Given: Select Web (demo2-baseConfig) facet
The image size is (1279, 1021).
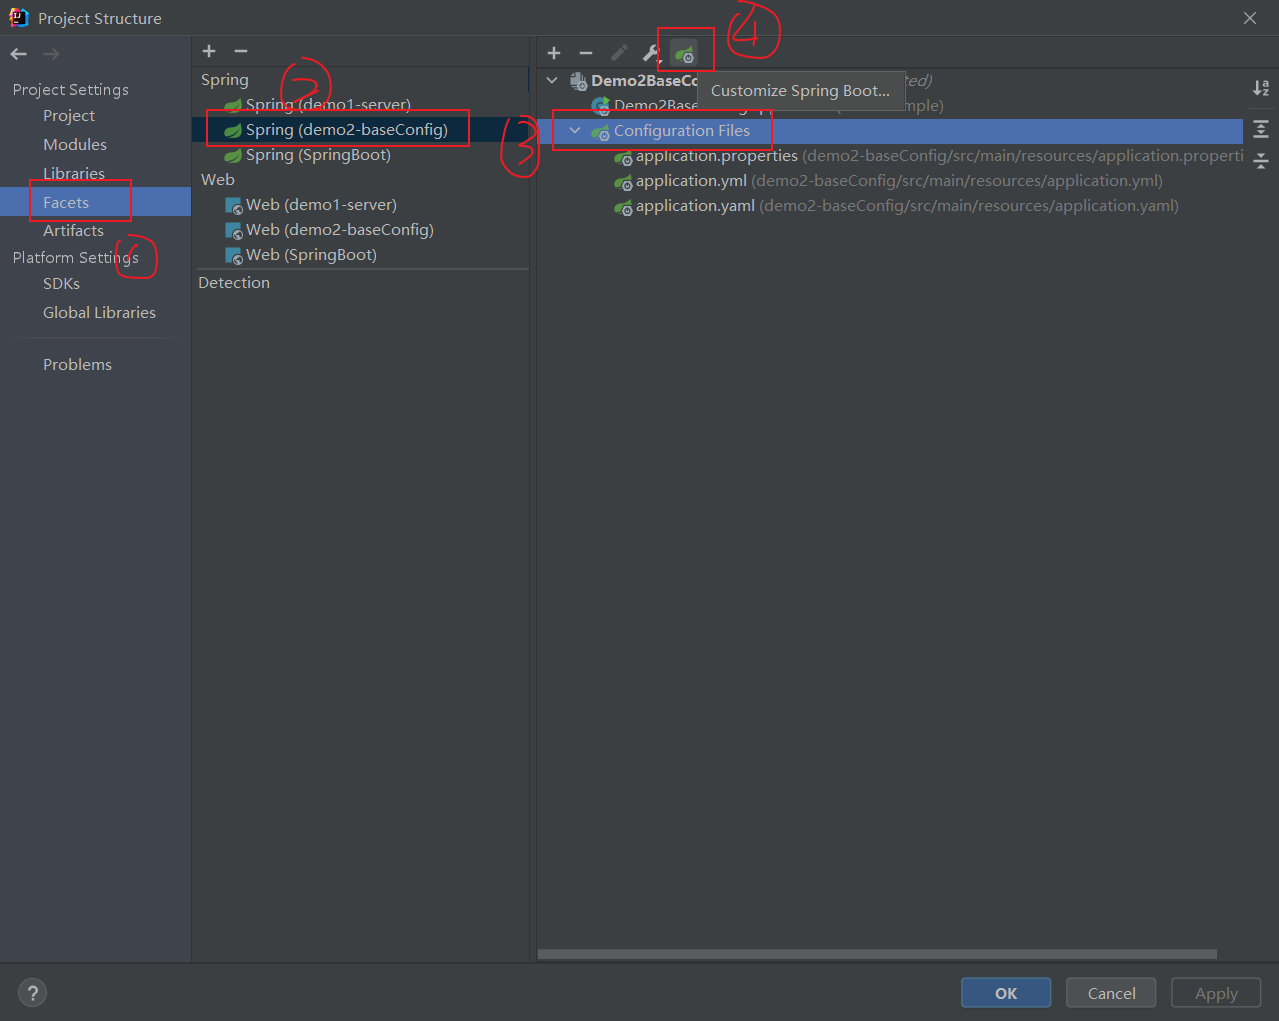Looking at the screenshot, I should [340, 230].
